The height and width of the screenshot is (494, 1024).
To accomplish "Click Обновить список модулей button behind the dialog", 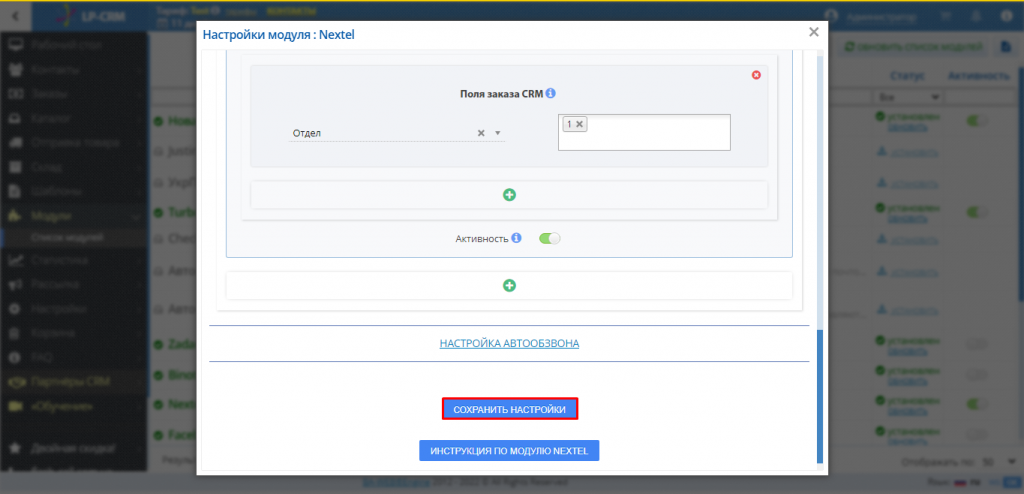I will pyautogui.click(x=913, y=47).
